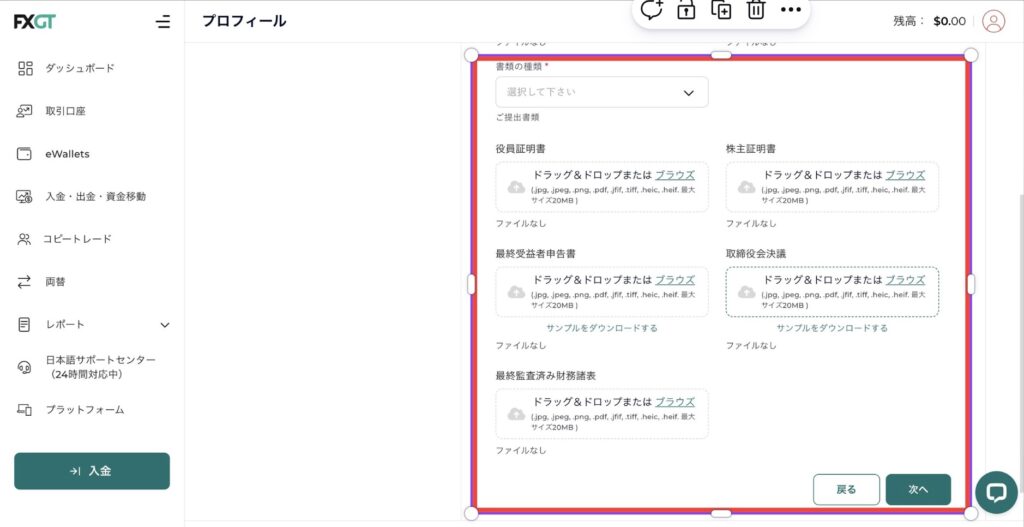The width and height of the screenshot is (1024, 527).
Task: Open the 書類の種類 dropdown
Action: [601, 92]
